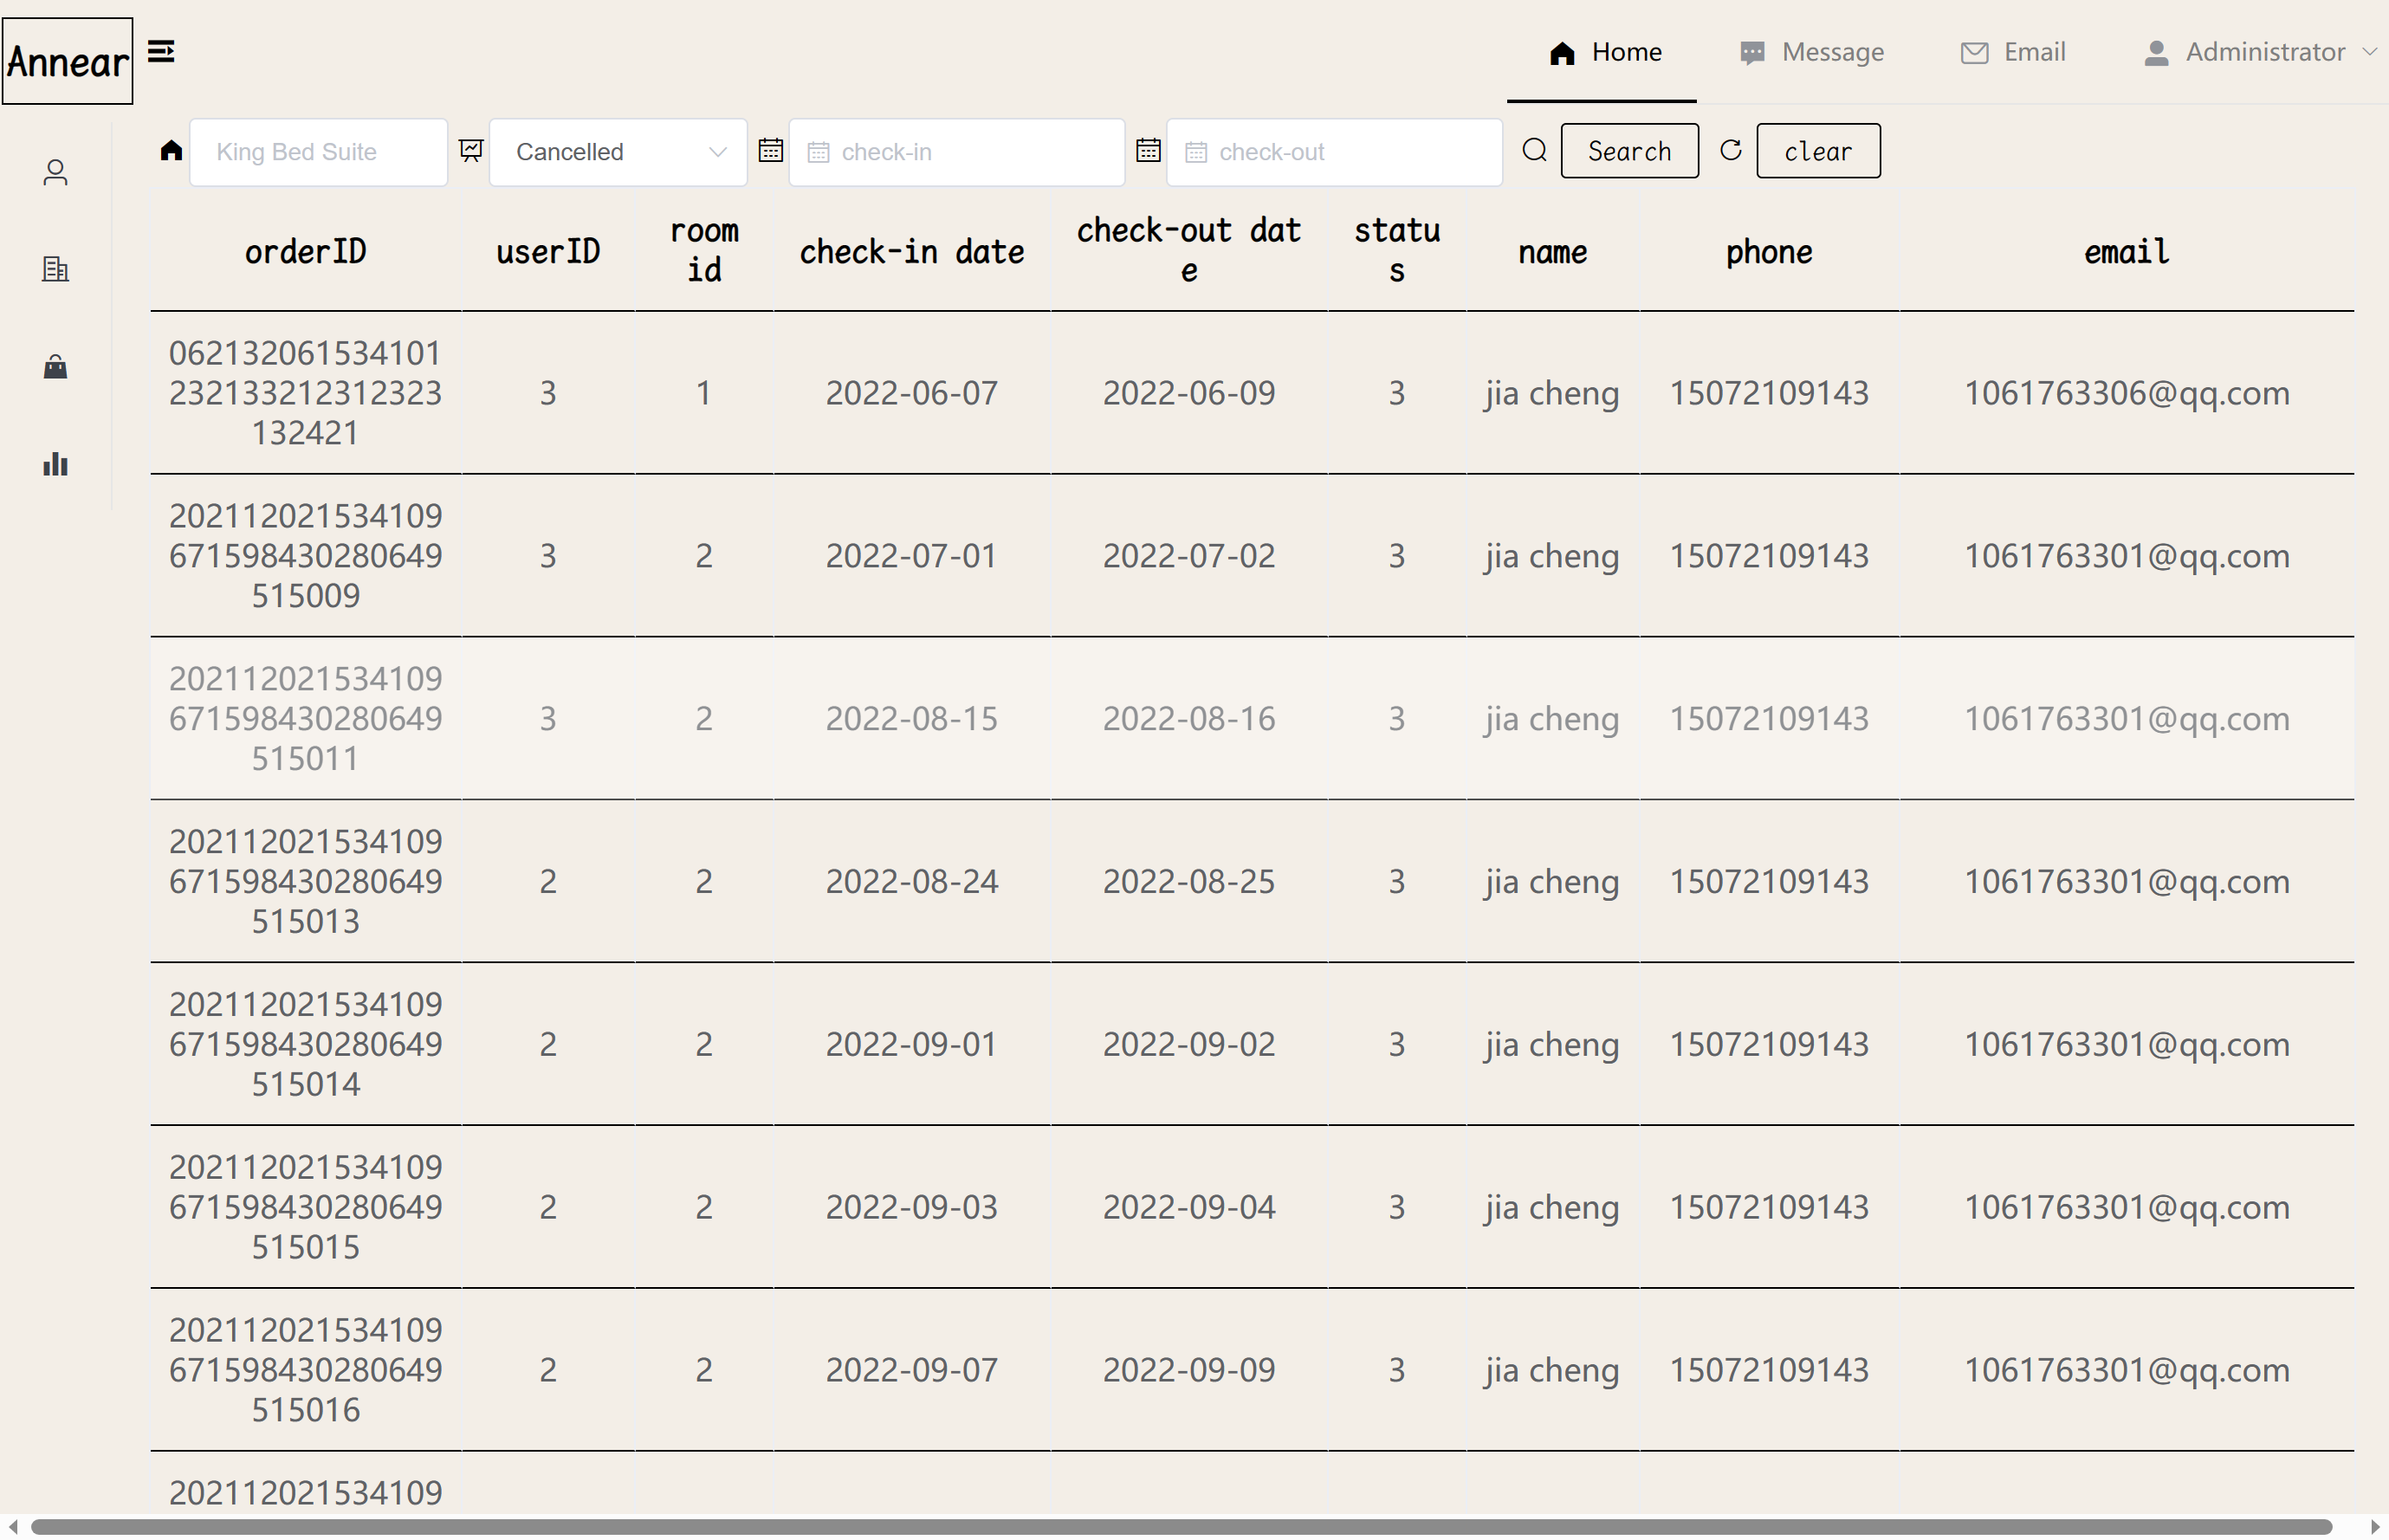
Task: Open the check-in date picker field
Action: coord(957,152)
